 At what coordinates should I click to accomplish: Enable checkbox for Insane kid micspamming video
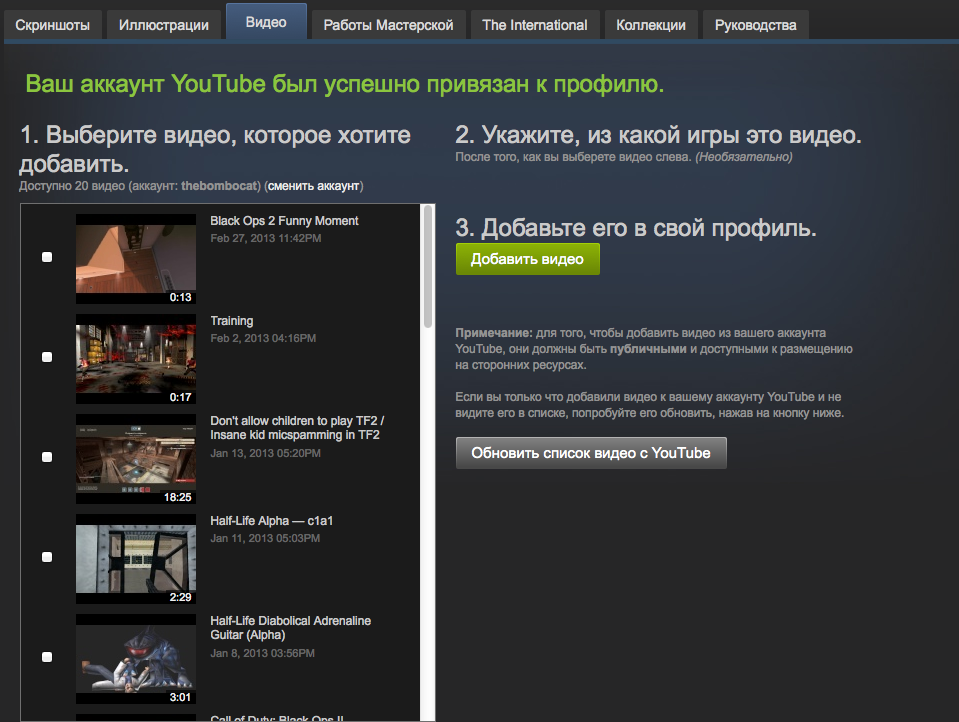point(47,457)
